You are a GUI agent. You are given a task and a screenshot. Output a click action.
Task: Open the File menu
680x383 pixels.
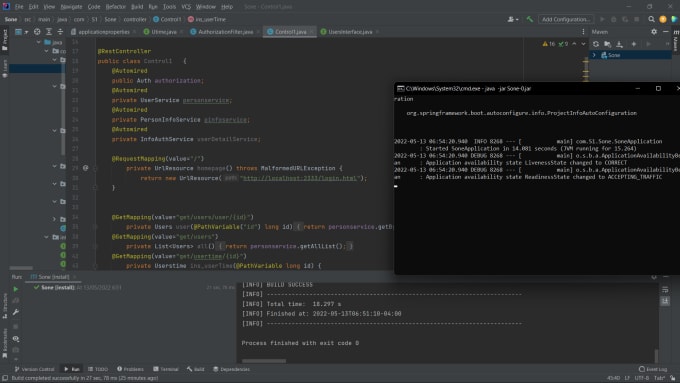(x=19, y=7)
